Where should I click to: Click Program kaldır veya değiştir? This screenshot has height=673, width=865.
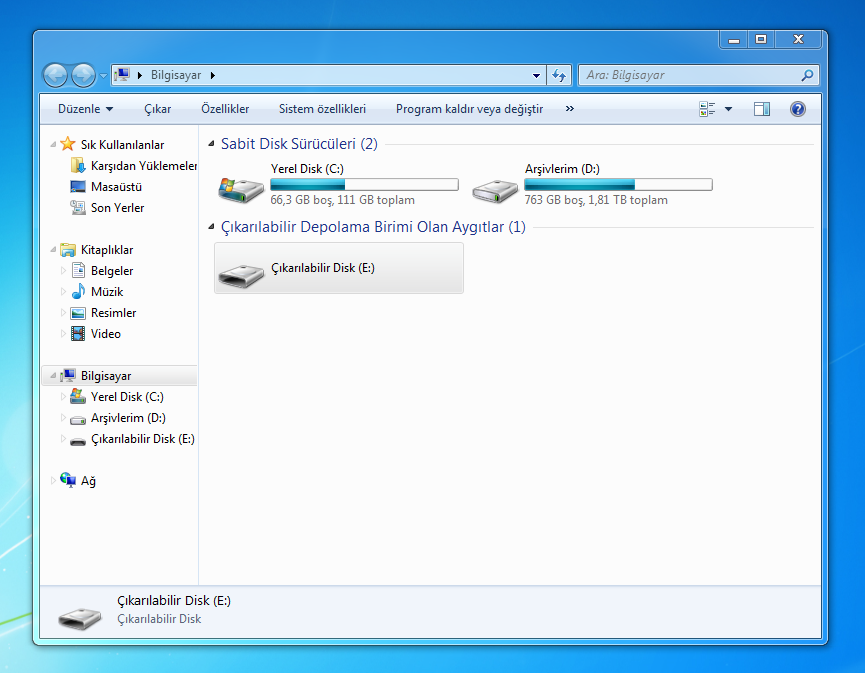click(x=469, y=109)
